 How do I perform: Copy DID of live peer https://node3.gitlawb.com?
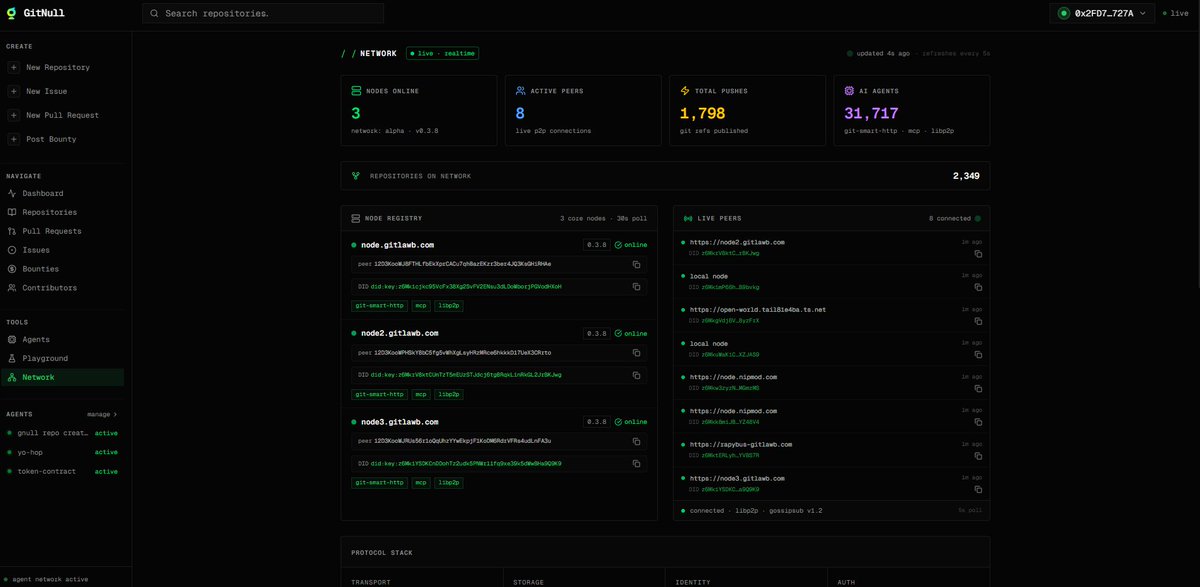[978, 490]
